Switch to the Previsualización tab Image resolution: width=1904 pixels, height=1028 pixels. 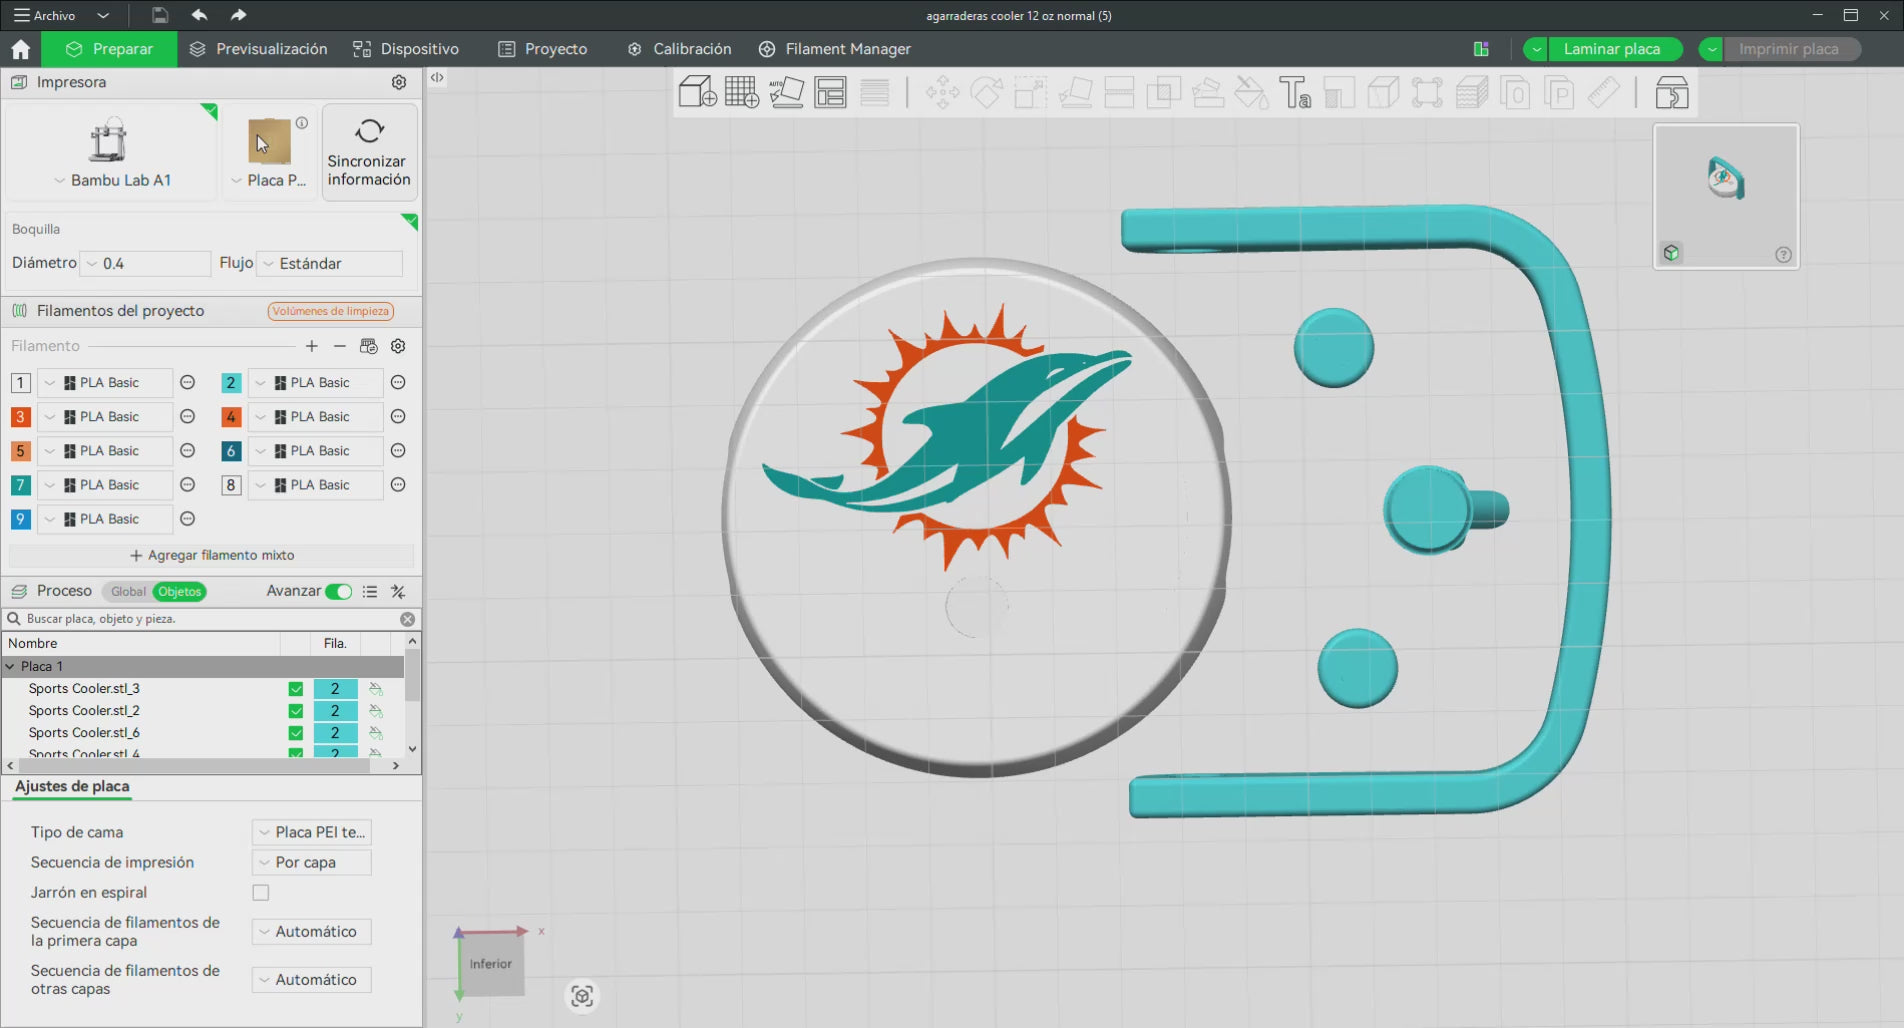click(258, 49)
